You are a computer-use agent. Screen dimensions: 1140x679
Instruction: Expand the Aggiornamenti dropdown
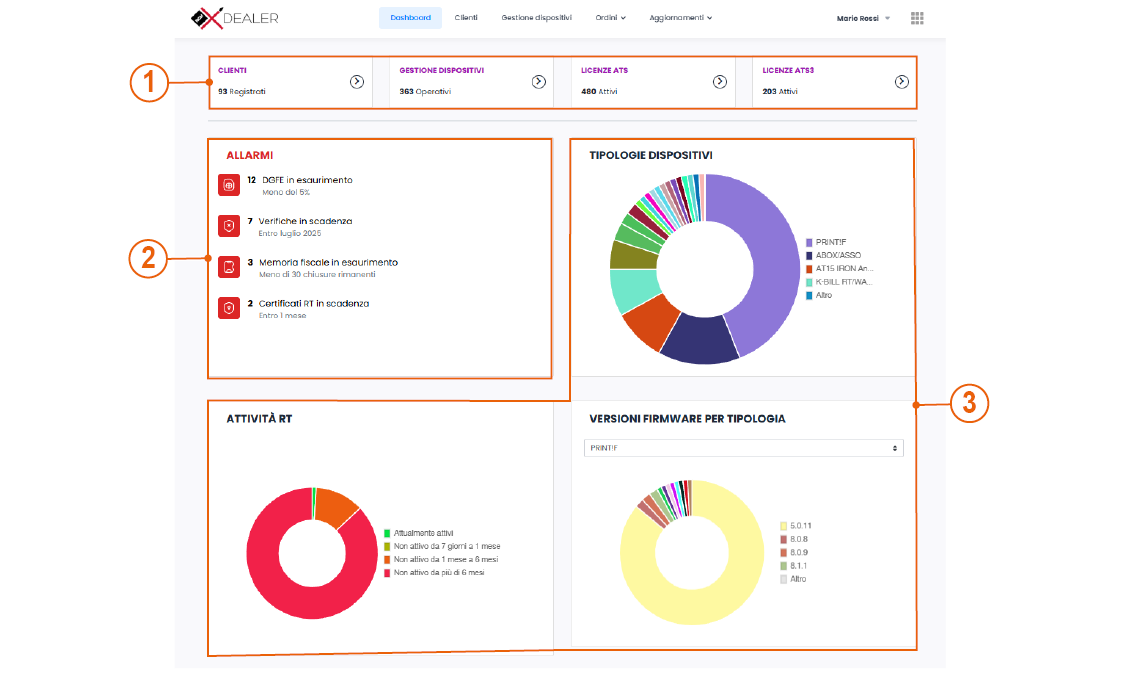click(681, 17)
